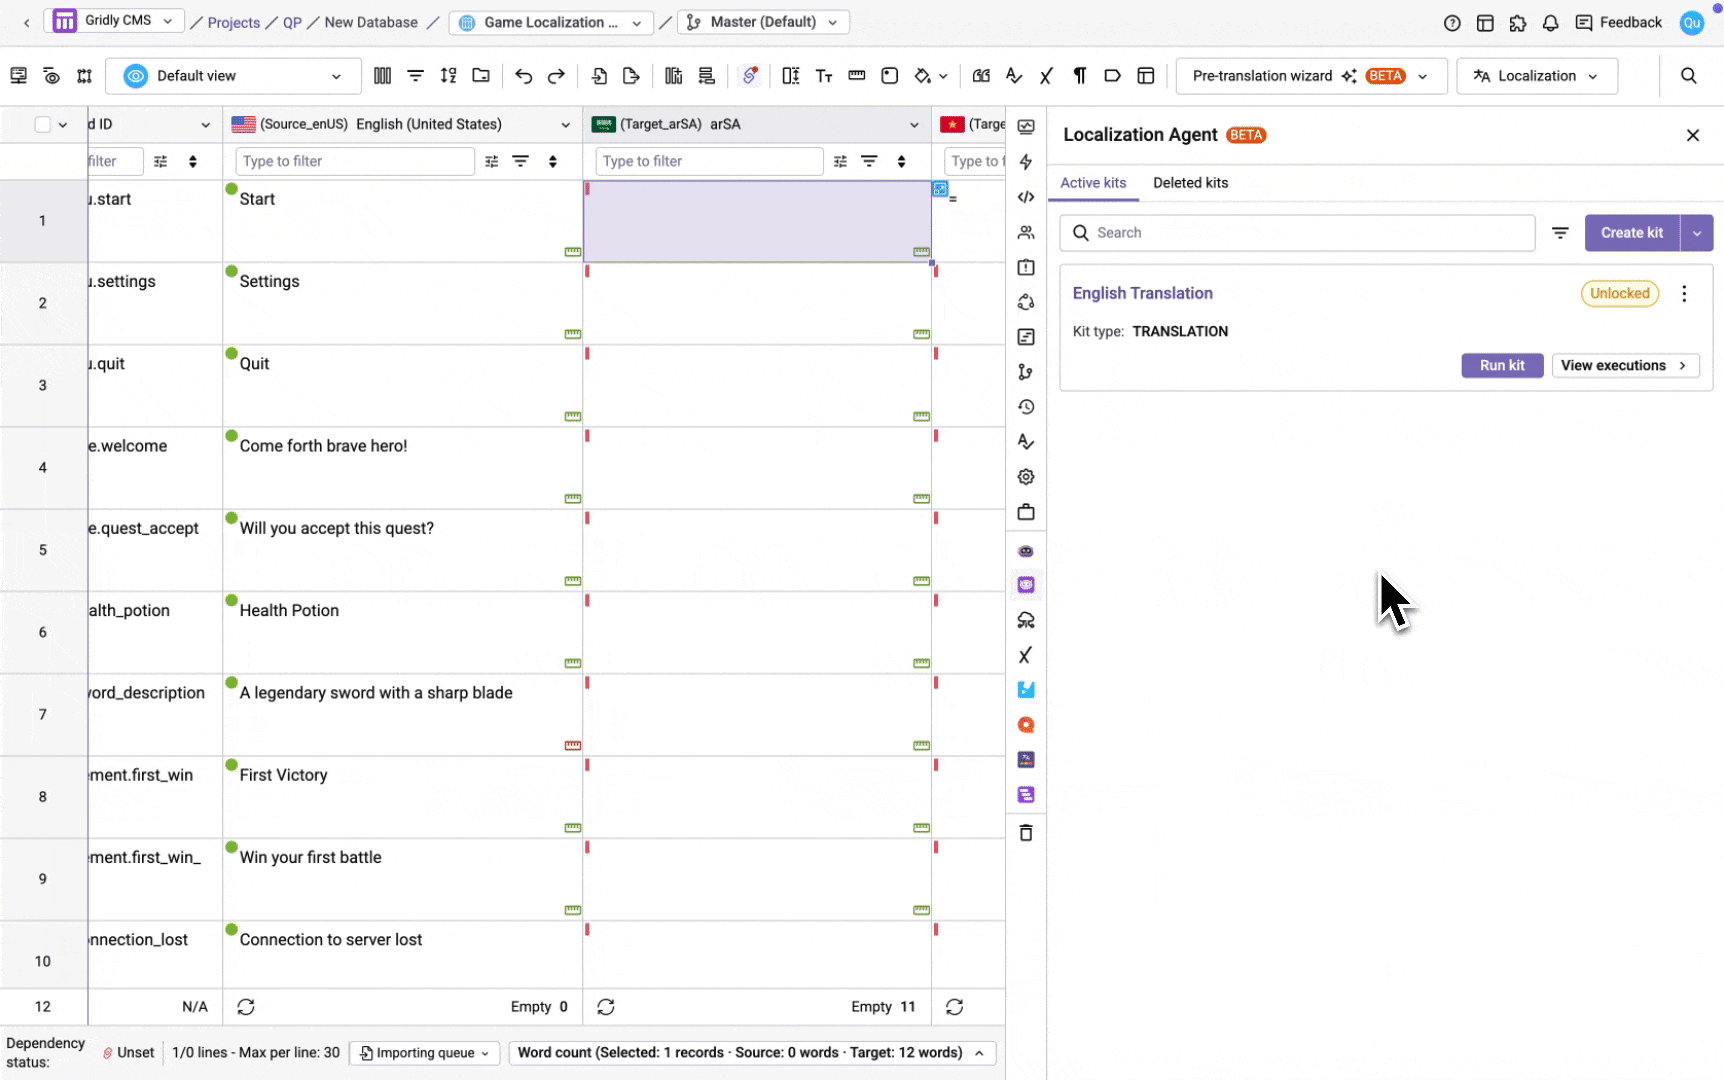Click the 'Come forth brave hero!' cell
This screenshot has height=1080, width=1724.
click(403, 468)
